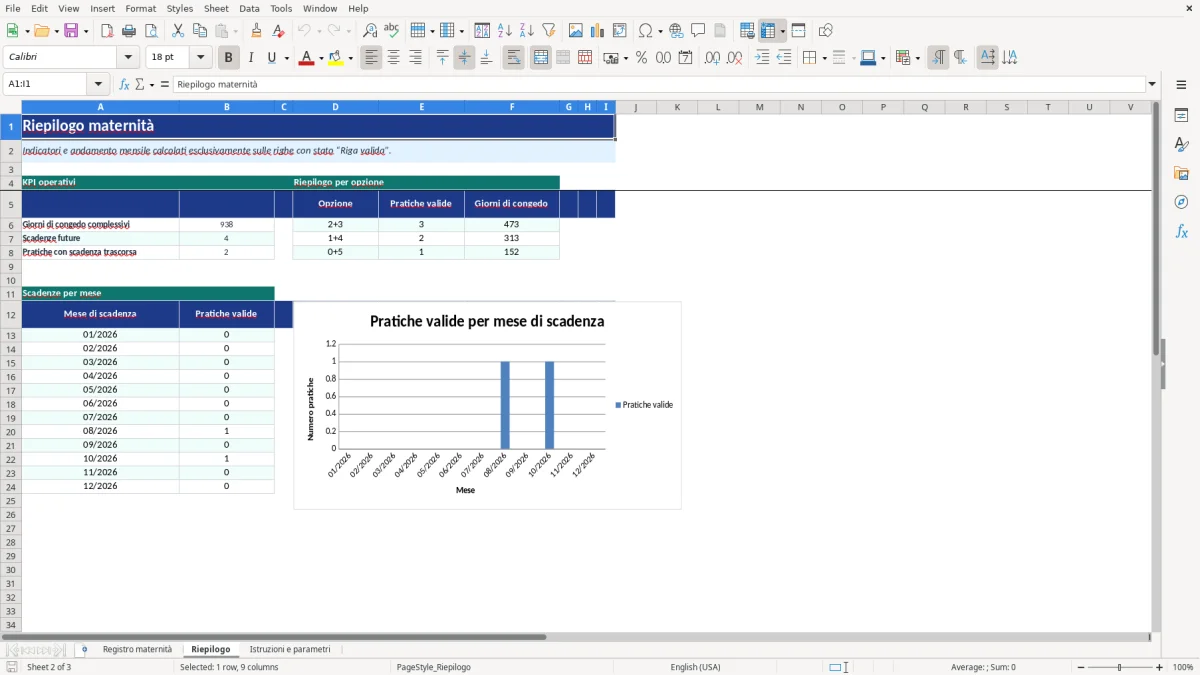
Task: Click Define Print Area icon
Action: pos(747,31)
